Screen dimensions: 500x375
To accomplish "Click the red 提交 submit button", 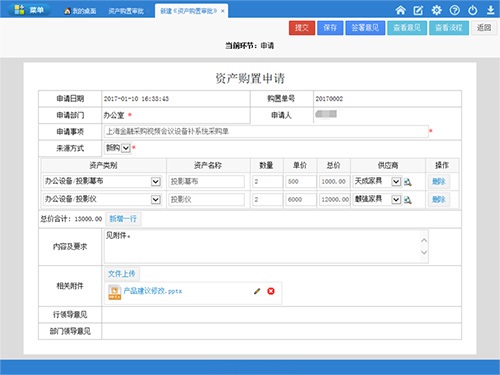I will [x=302, y=28].
